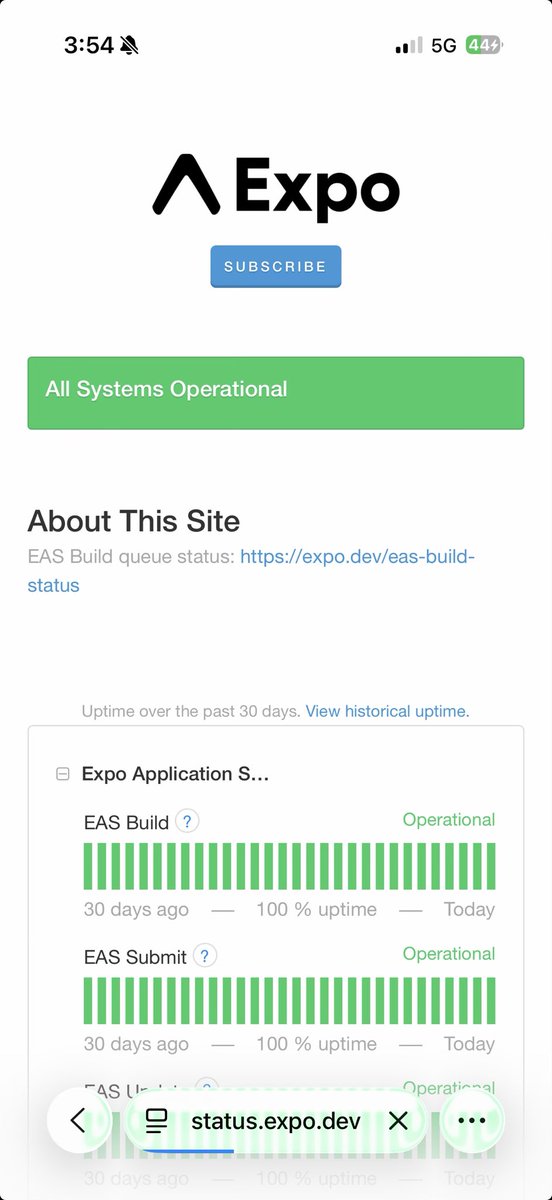Click the help icon next to EAS Submit
Image resolution: width=552 pixels, height=1200 pixels.
pyautogui.click(x=205, y=955)
